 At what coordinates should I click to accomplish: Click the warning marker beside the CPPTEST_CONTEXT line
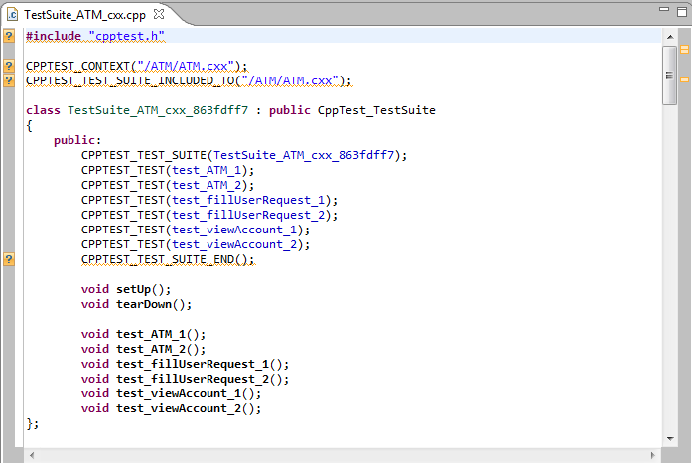point(9,66)
